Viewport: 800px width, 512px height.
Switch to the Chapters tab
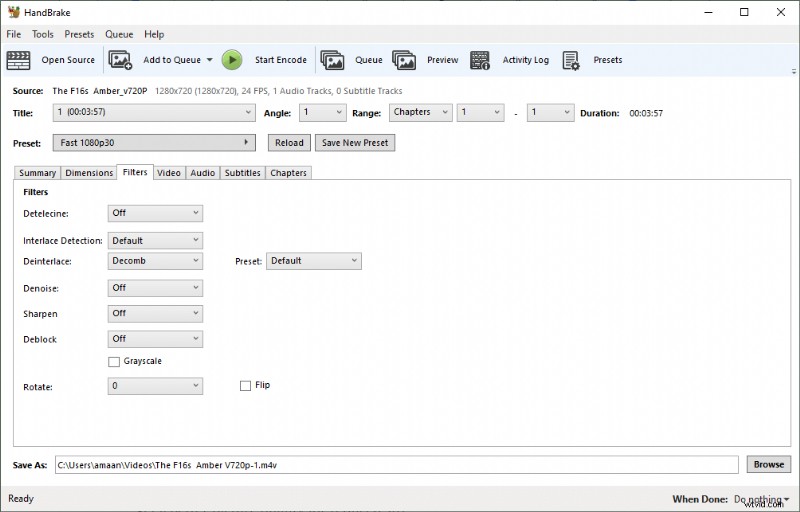[x=288, y=173]
